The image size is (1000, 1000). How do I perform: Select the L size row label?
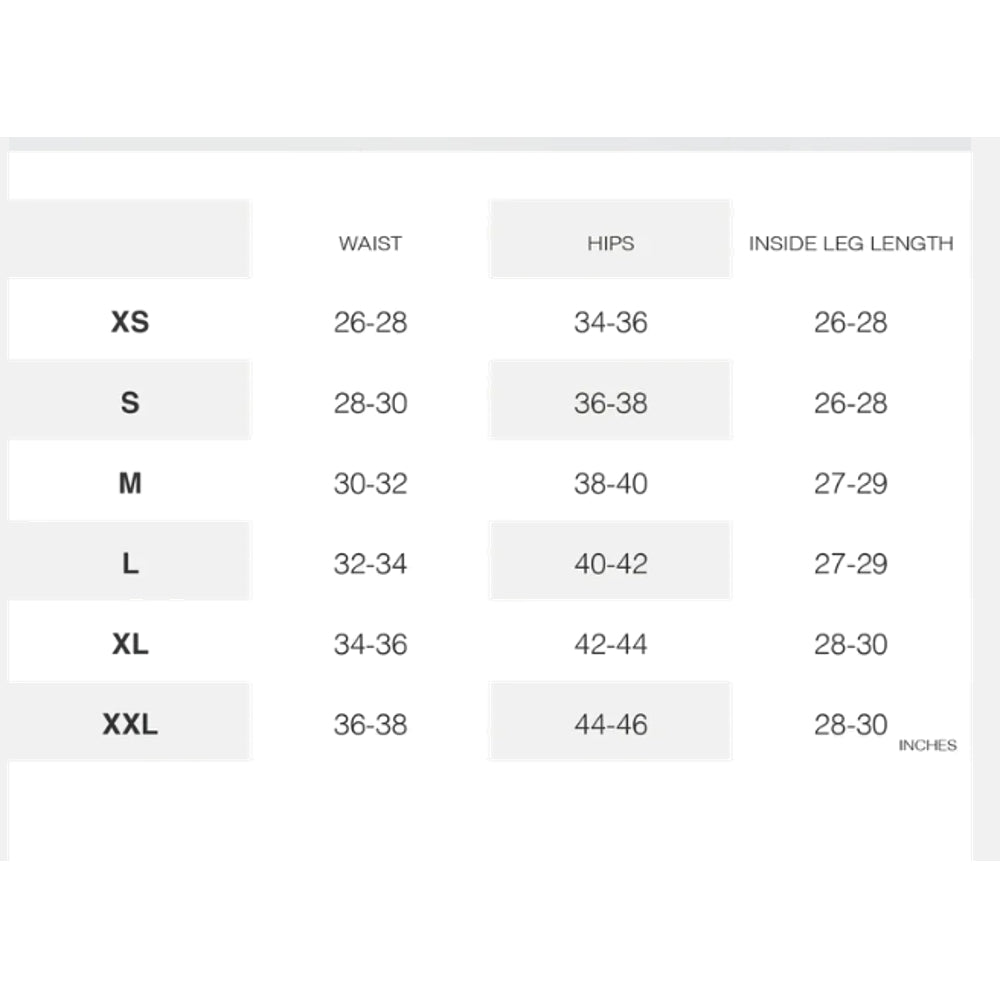130,564
